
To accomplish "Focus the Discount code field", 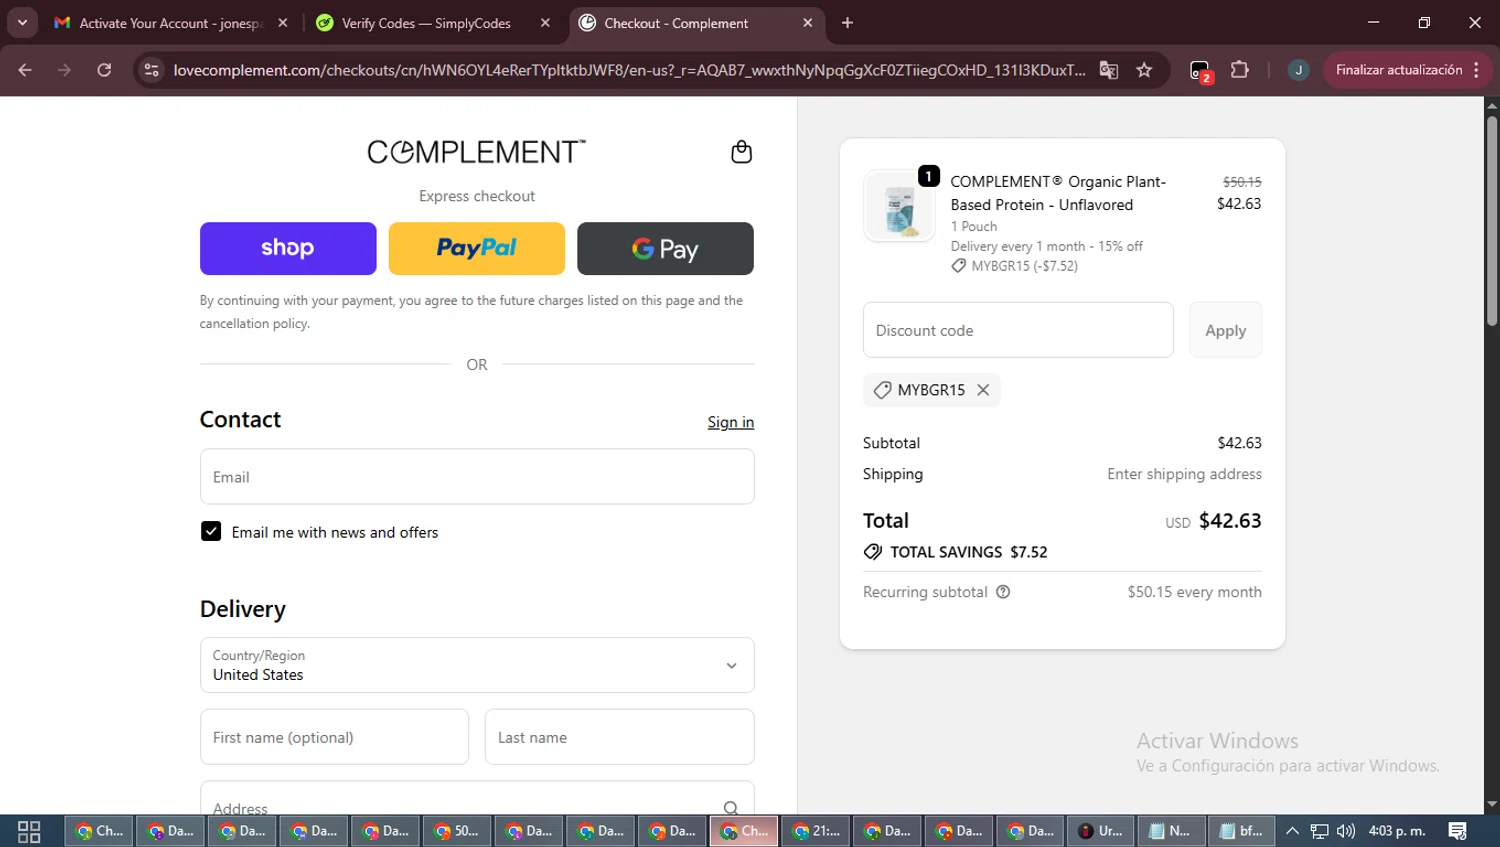I will 1018,330.
